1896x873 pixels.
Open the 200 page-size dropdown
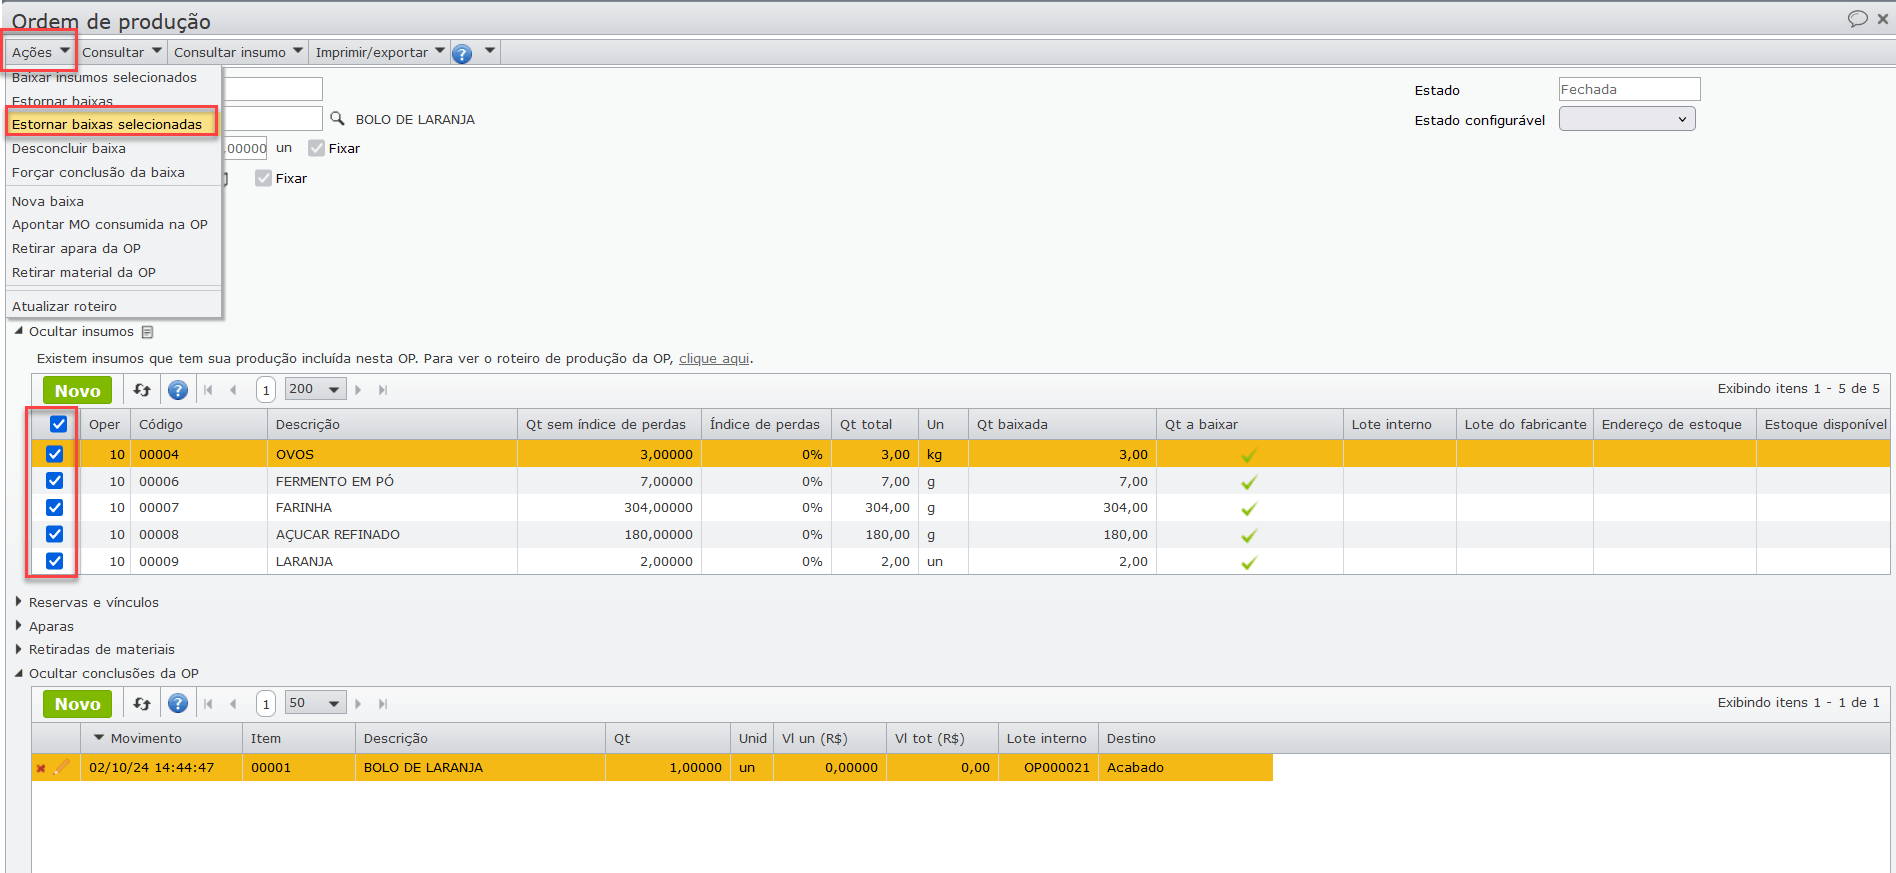click(x=316, y=390)
